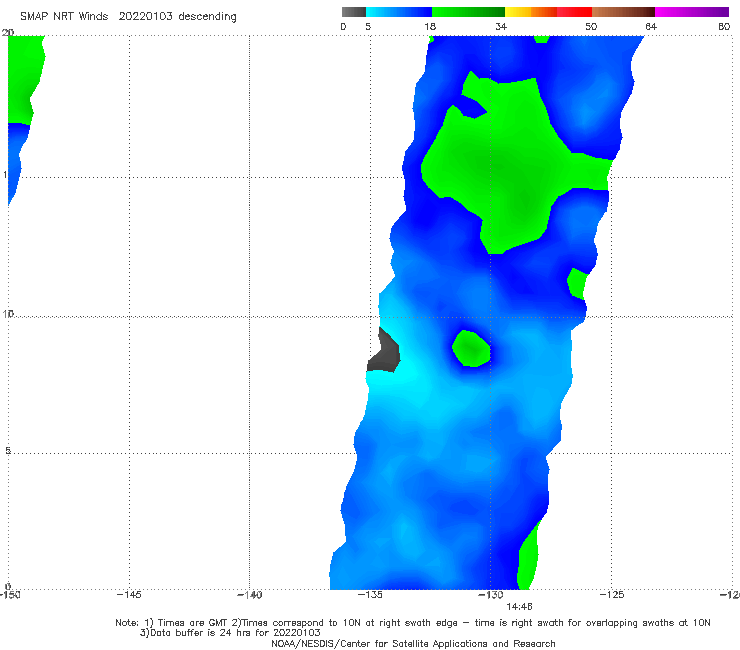Click the longitude label '-140'
Image resolution: width=740 pixels, height=650 pixels.
pos(249,595)
